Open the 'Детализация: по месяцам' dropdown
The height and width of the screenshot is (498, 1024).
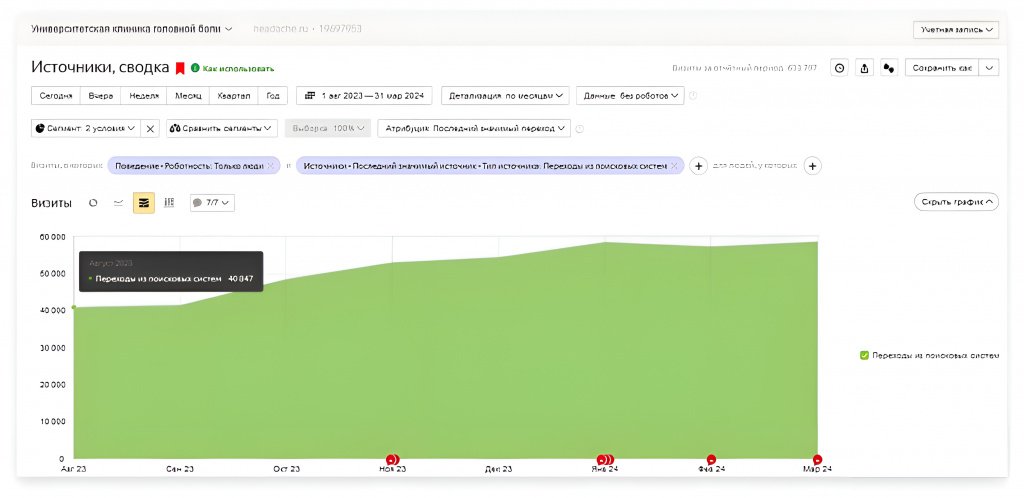click(x=505, y=96)
